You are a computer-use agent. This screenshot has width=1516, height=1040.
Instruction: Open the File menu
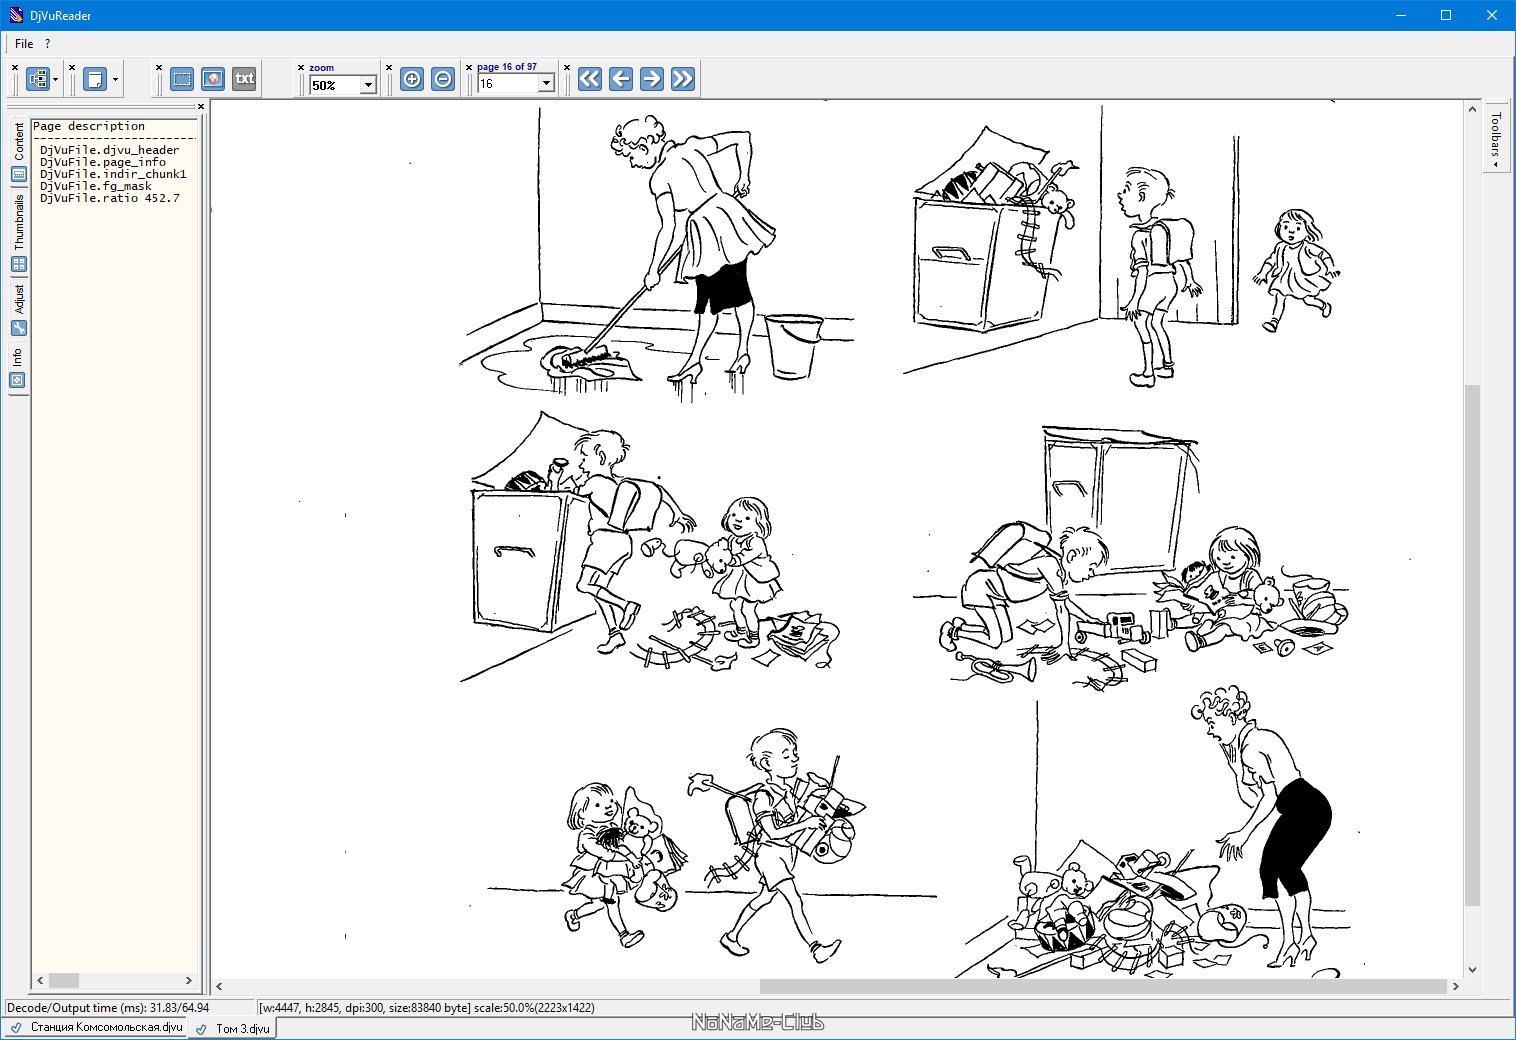pos(24,44)
